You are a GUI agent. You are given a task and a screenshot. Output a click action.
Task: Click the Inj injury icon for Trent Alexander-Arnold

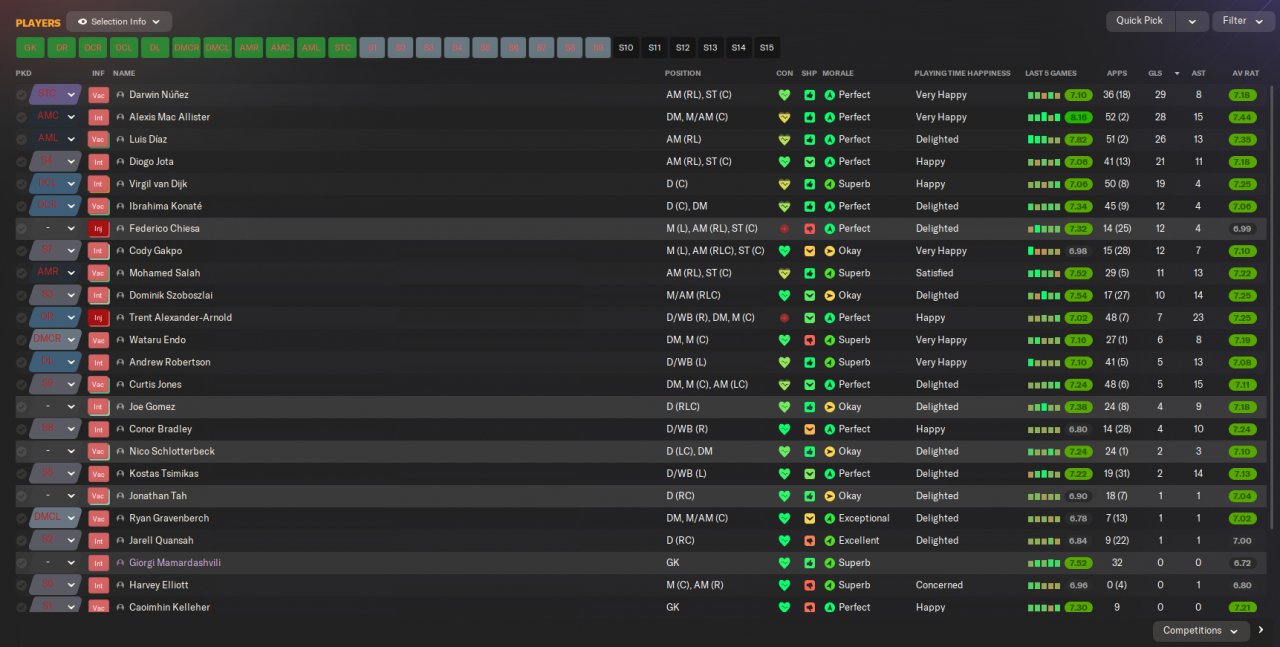point(98,318)
